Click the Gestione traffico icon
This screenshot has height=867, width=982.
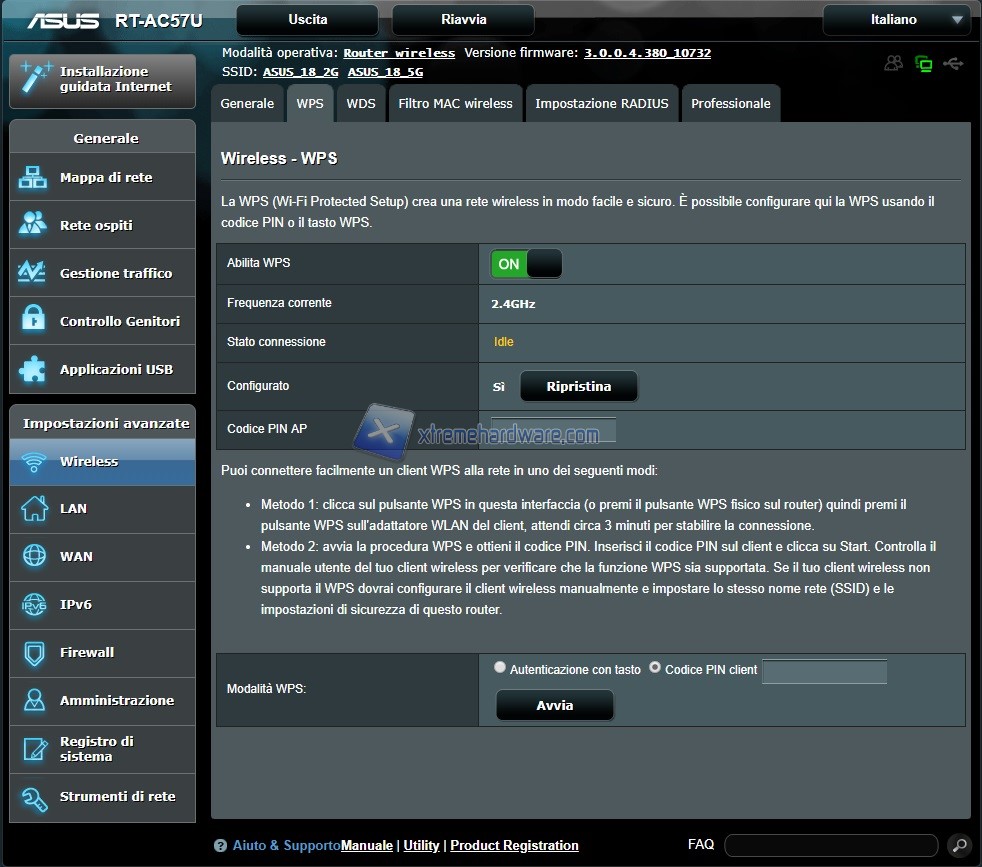coord(33,273)
